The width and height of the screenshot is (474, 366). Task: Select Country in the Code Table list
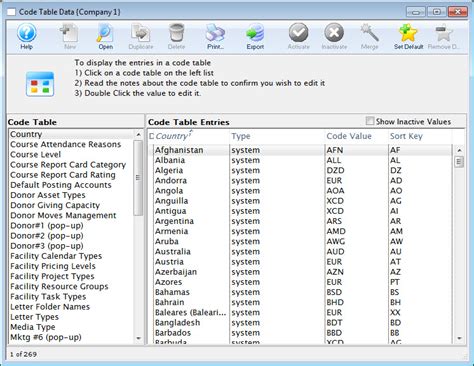point(71,134)
